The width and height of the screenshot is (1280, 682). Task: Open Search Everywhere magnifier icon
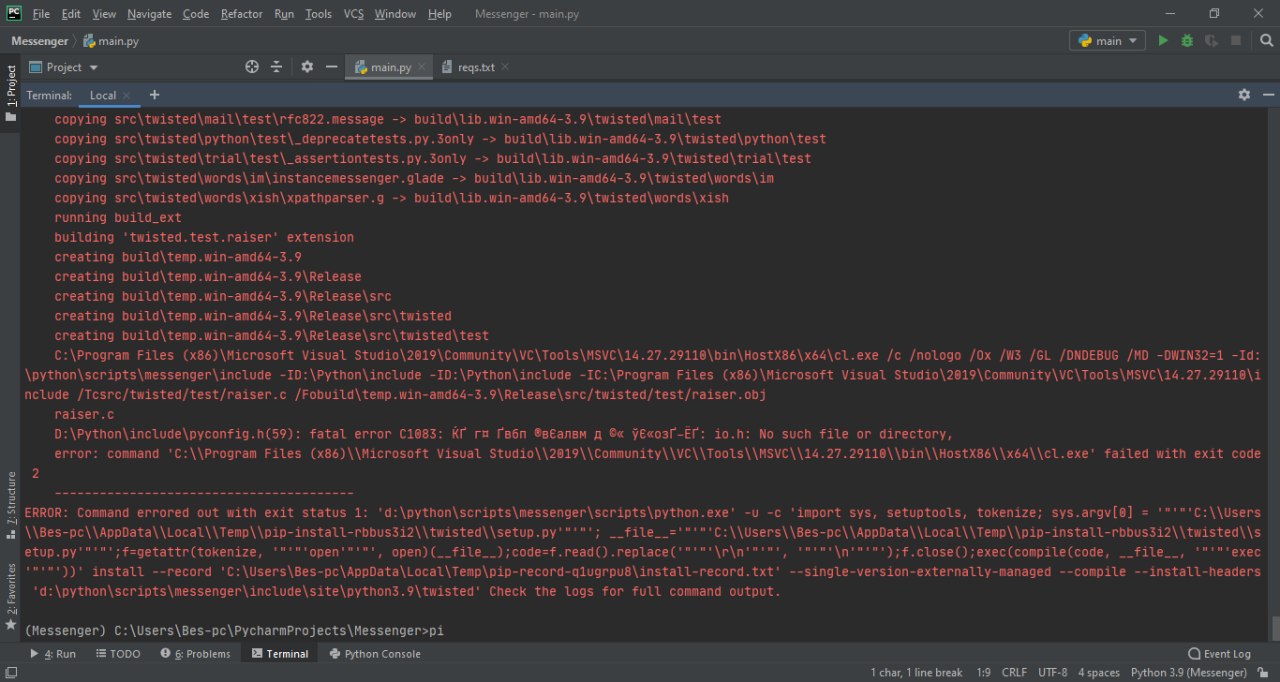point(1265,41)
